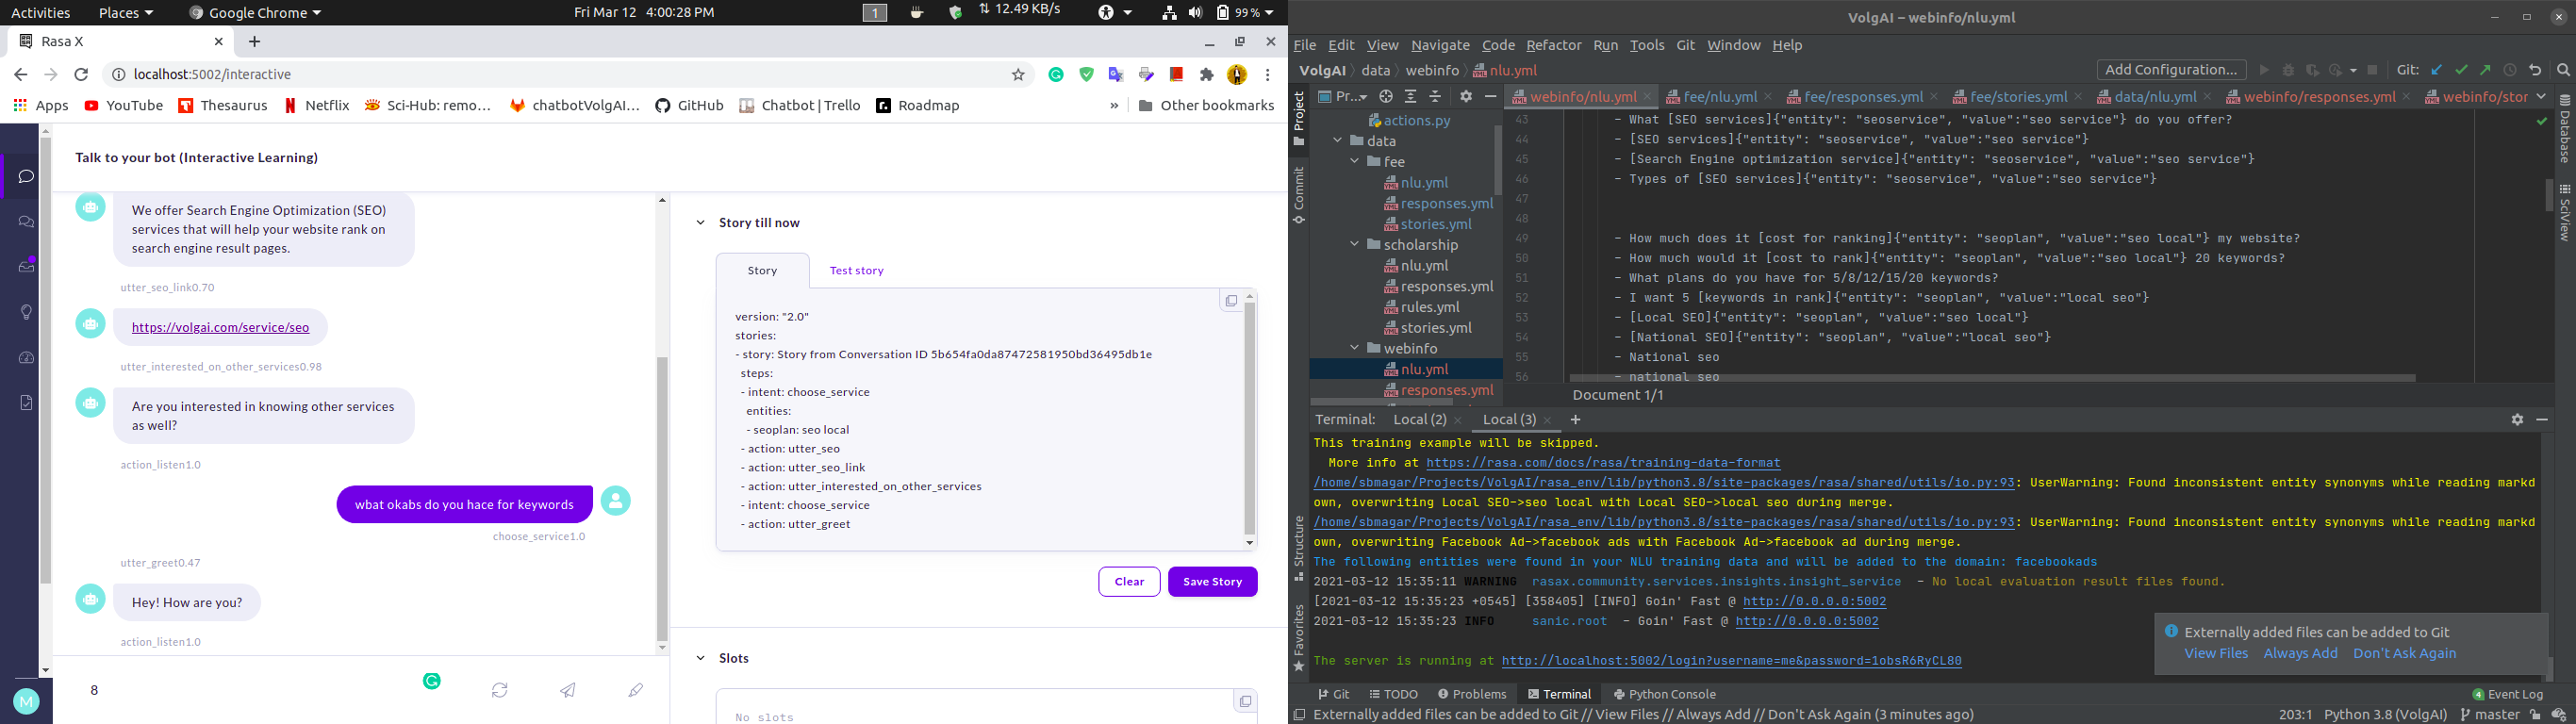Open Conversations icon in Rasa X sidebar
Screen dimensions: 2576x724
click(x=27, y=222)
